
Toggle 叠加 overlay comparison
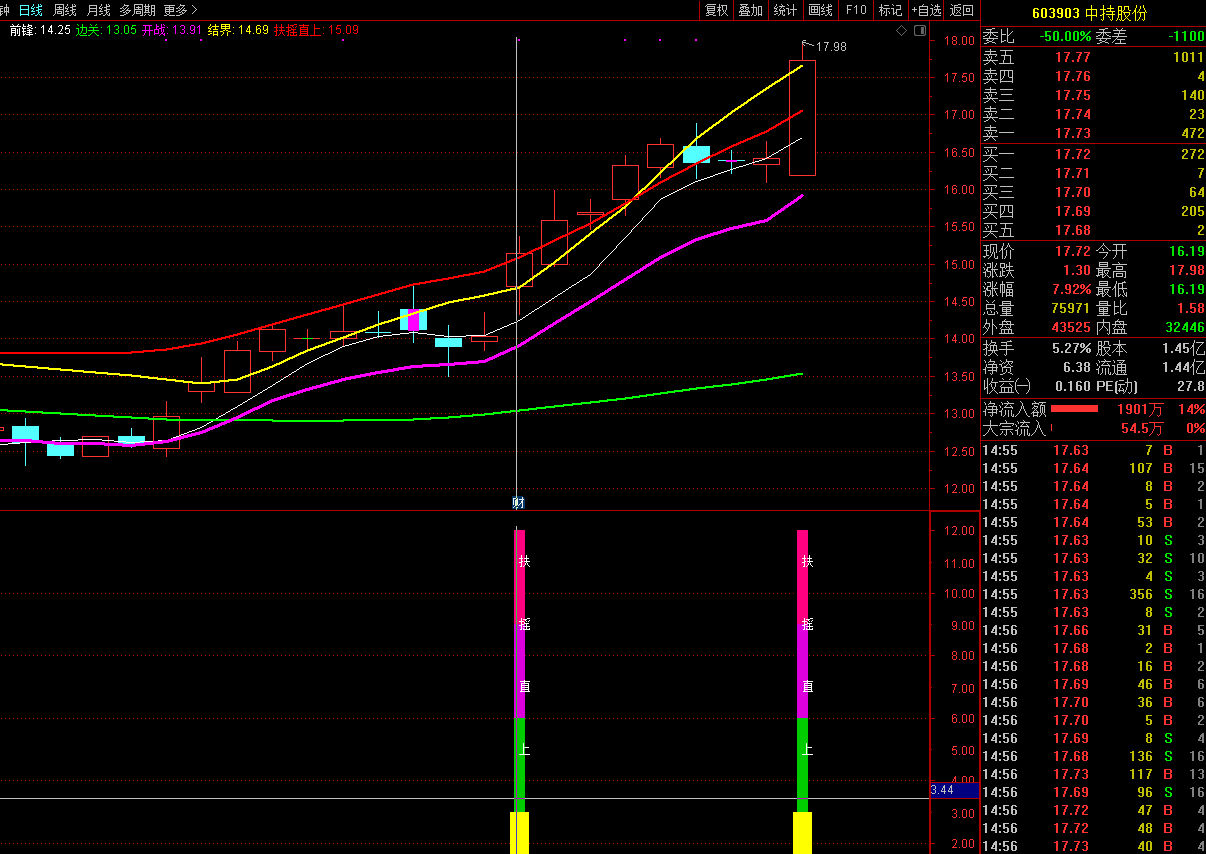click(x=750, y=10)
